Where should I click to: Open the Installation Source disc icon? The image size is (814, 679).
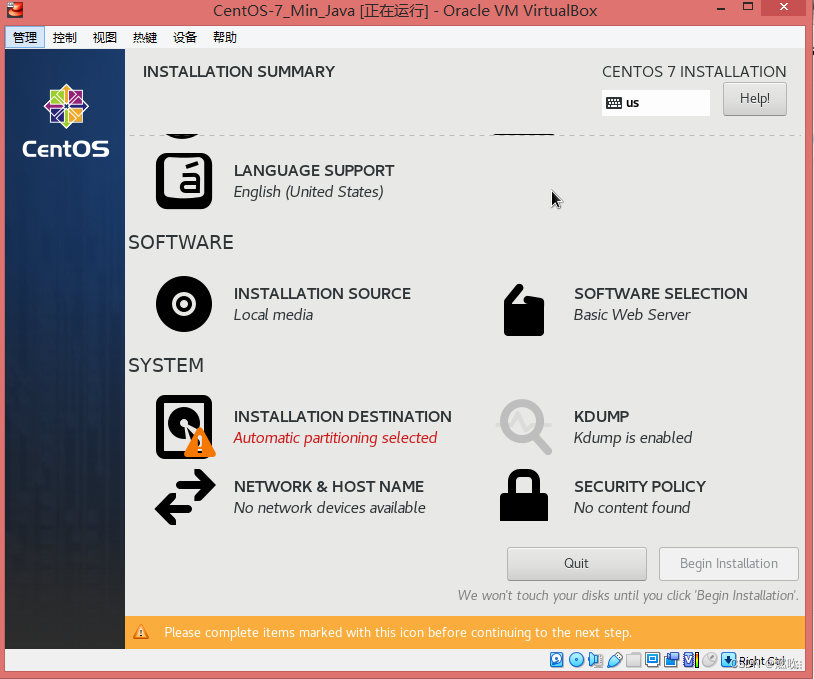click(184, 304)
